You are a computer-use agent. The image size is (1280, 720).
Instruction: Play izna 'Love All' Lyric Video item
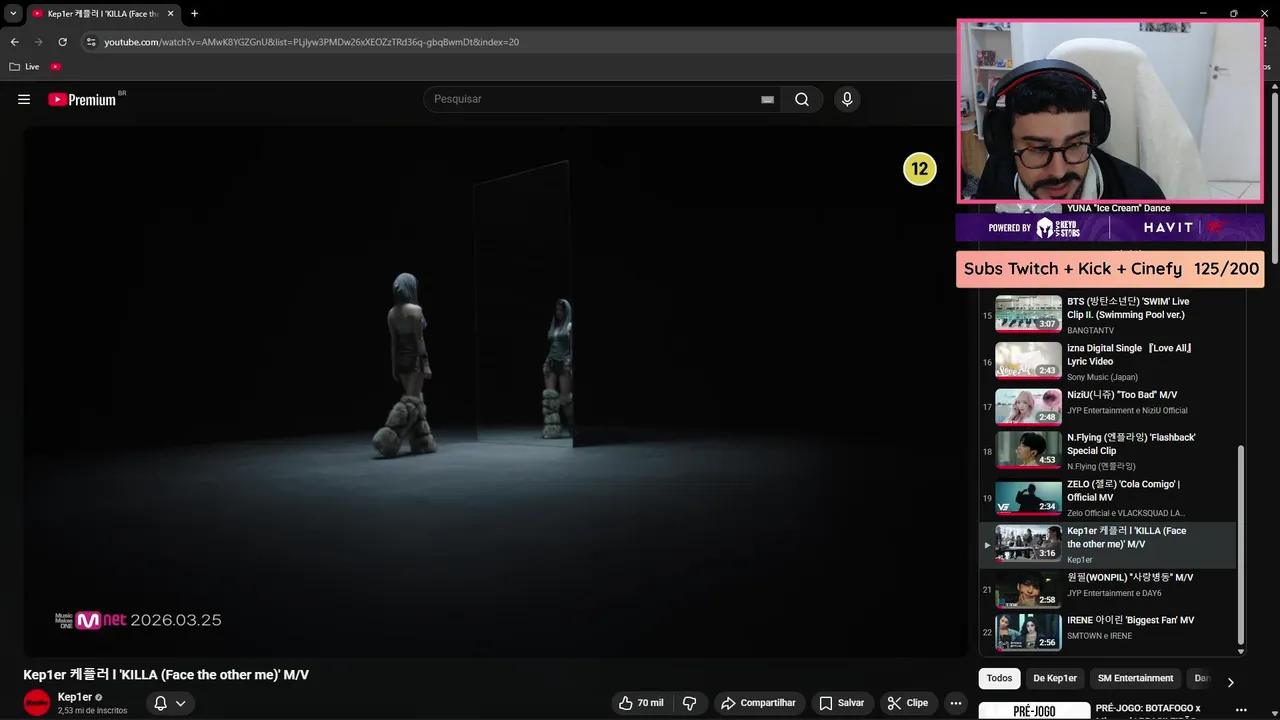click(x=1110, y=361)
